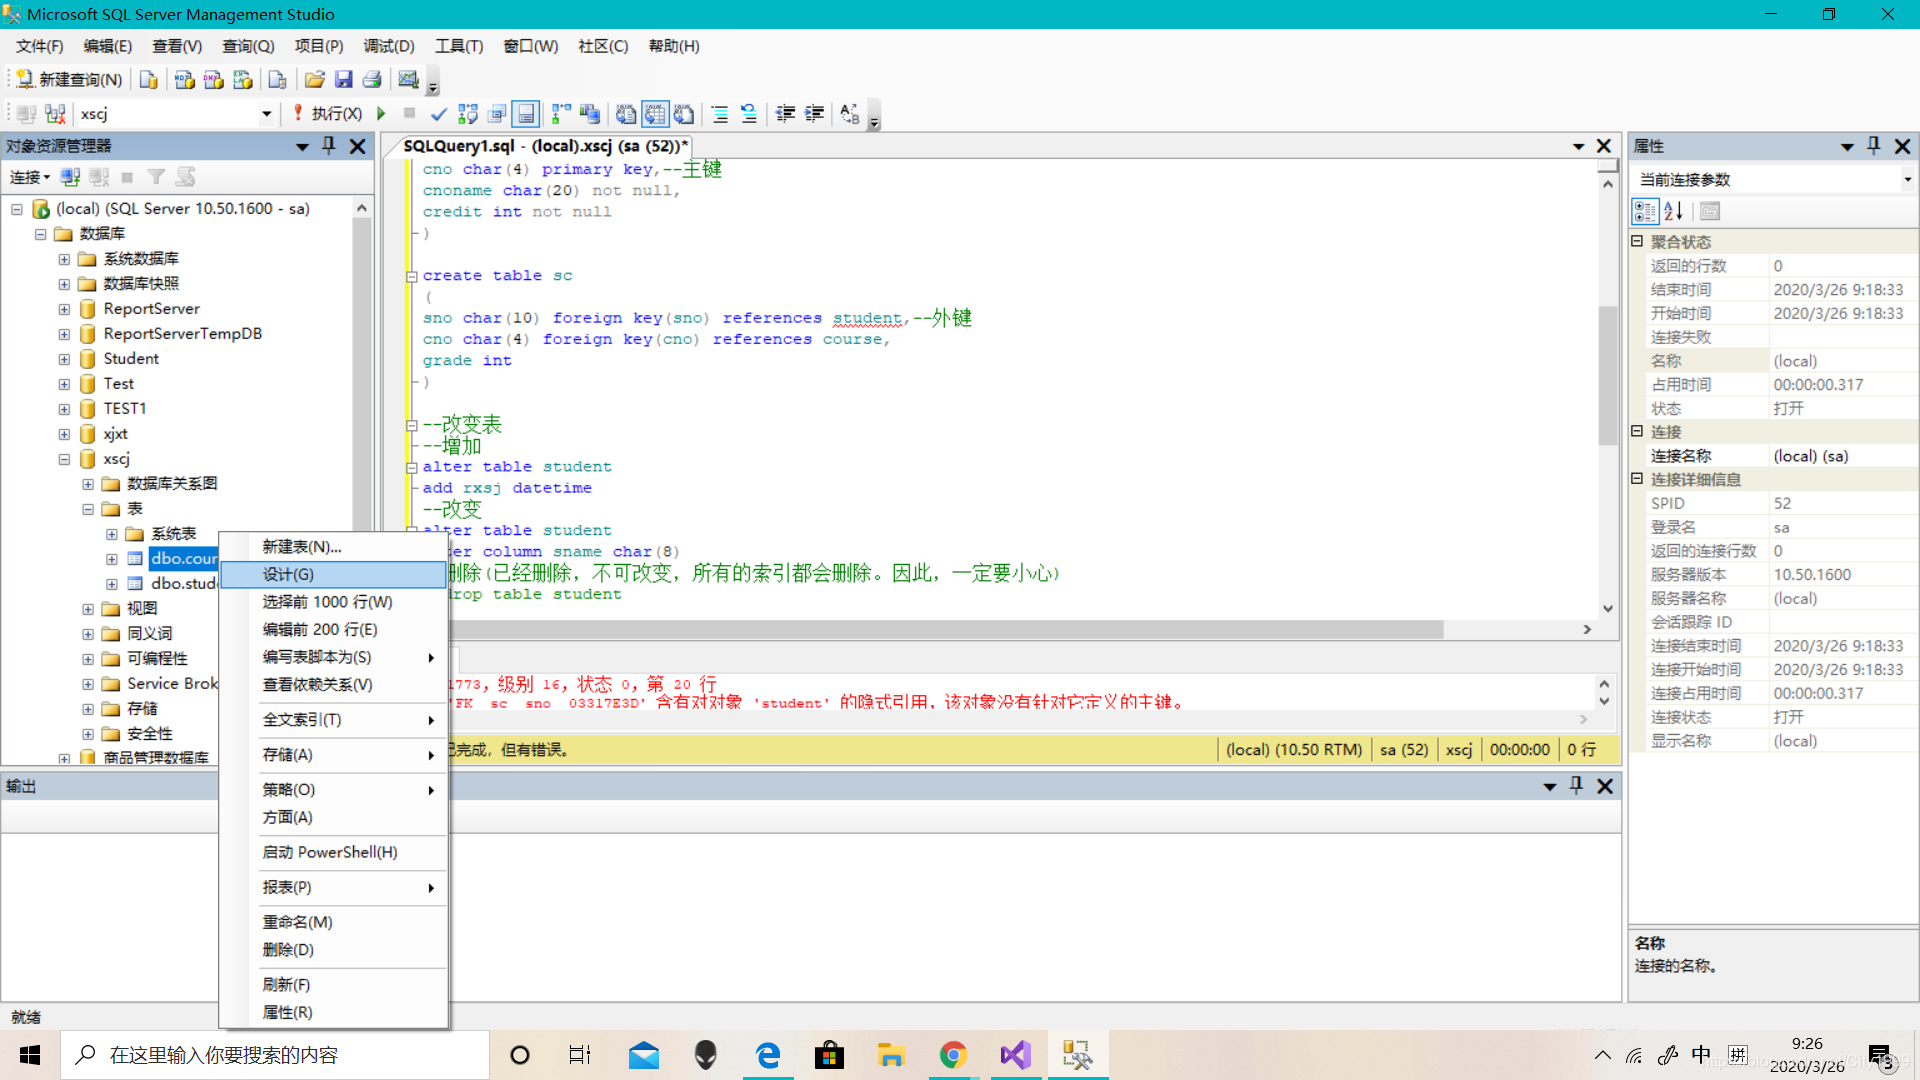The image size is (1920, 1080).
Task: Toggle auto-hide pin on Properties panel
Action: tap(1874, 146)
